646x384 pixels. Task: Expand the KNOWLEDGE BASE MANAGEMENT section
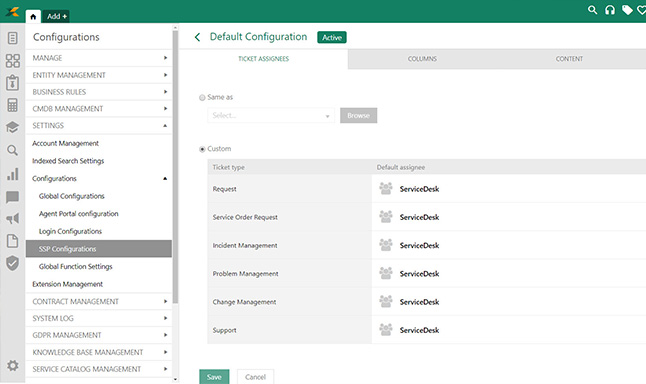pyautogui.click(x=98, y=352)
